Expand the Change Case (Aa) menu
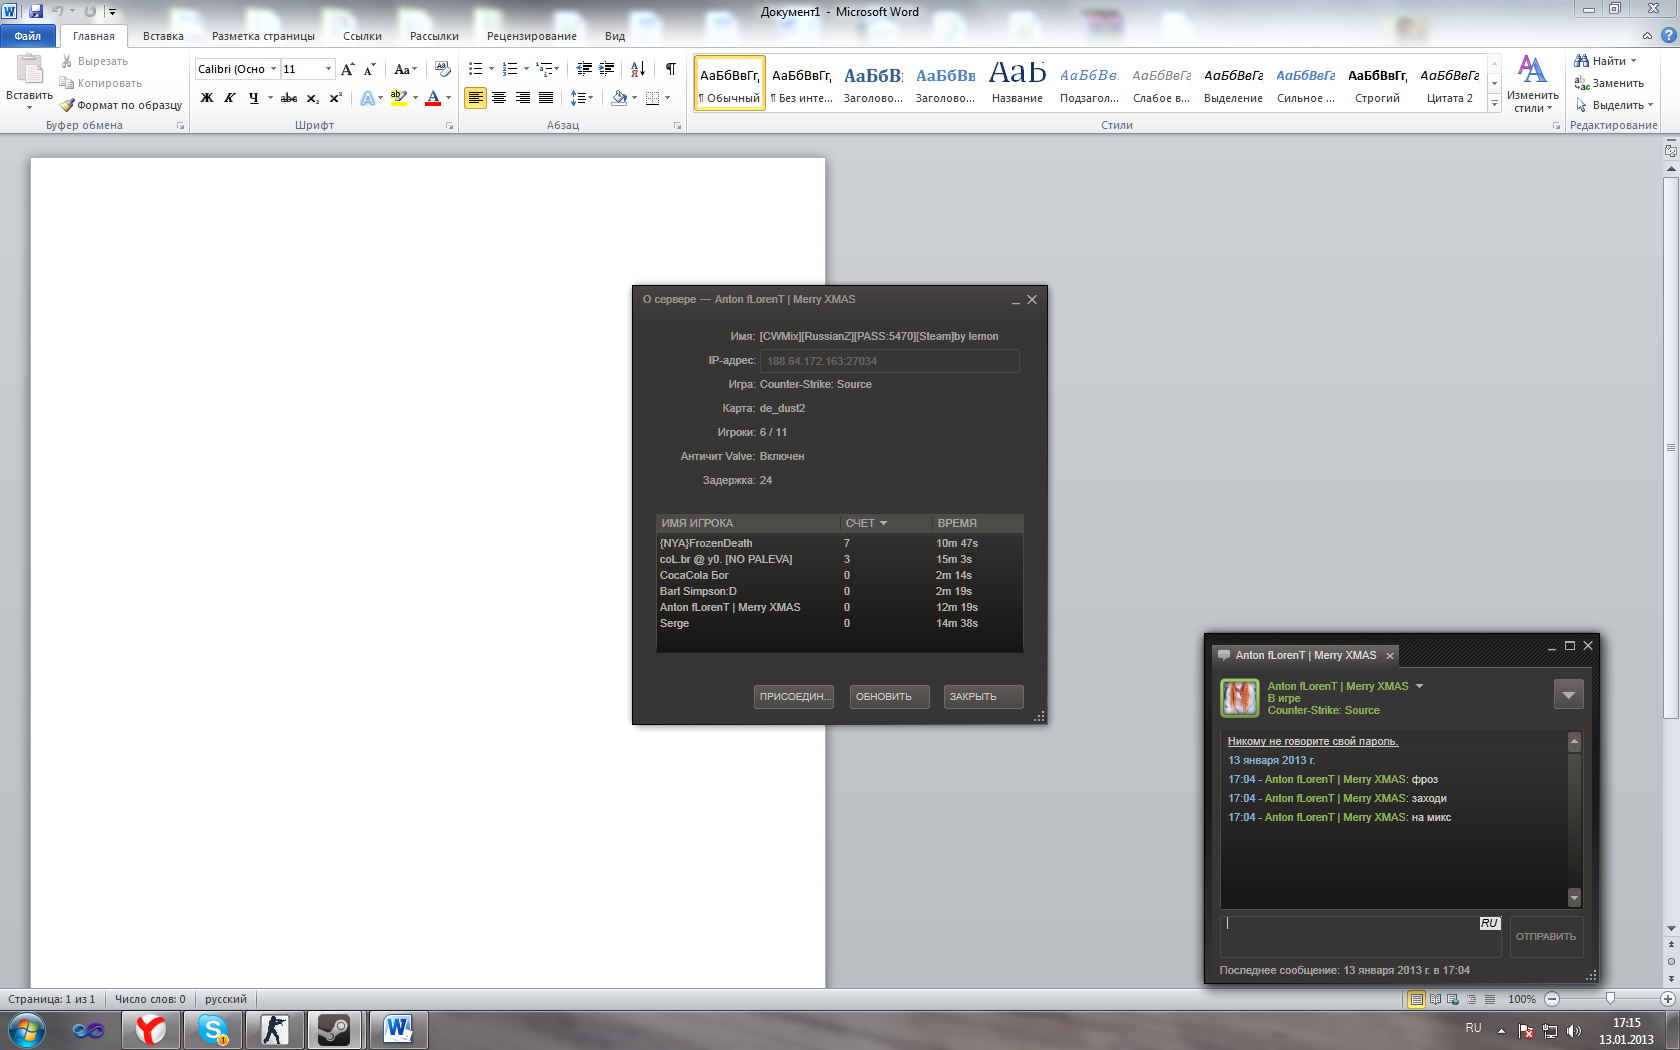Screen dimensions: 1680x1050 point(404,69)
